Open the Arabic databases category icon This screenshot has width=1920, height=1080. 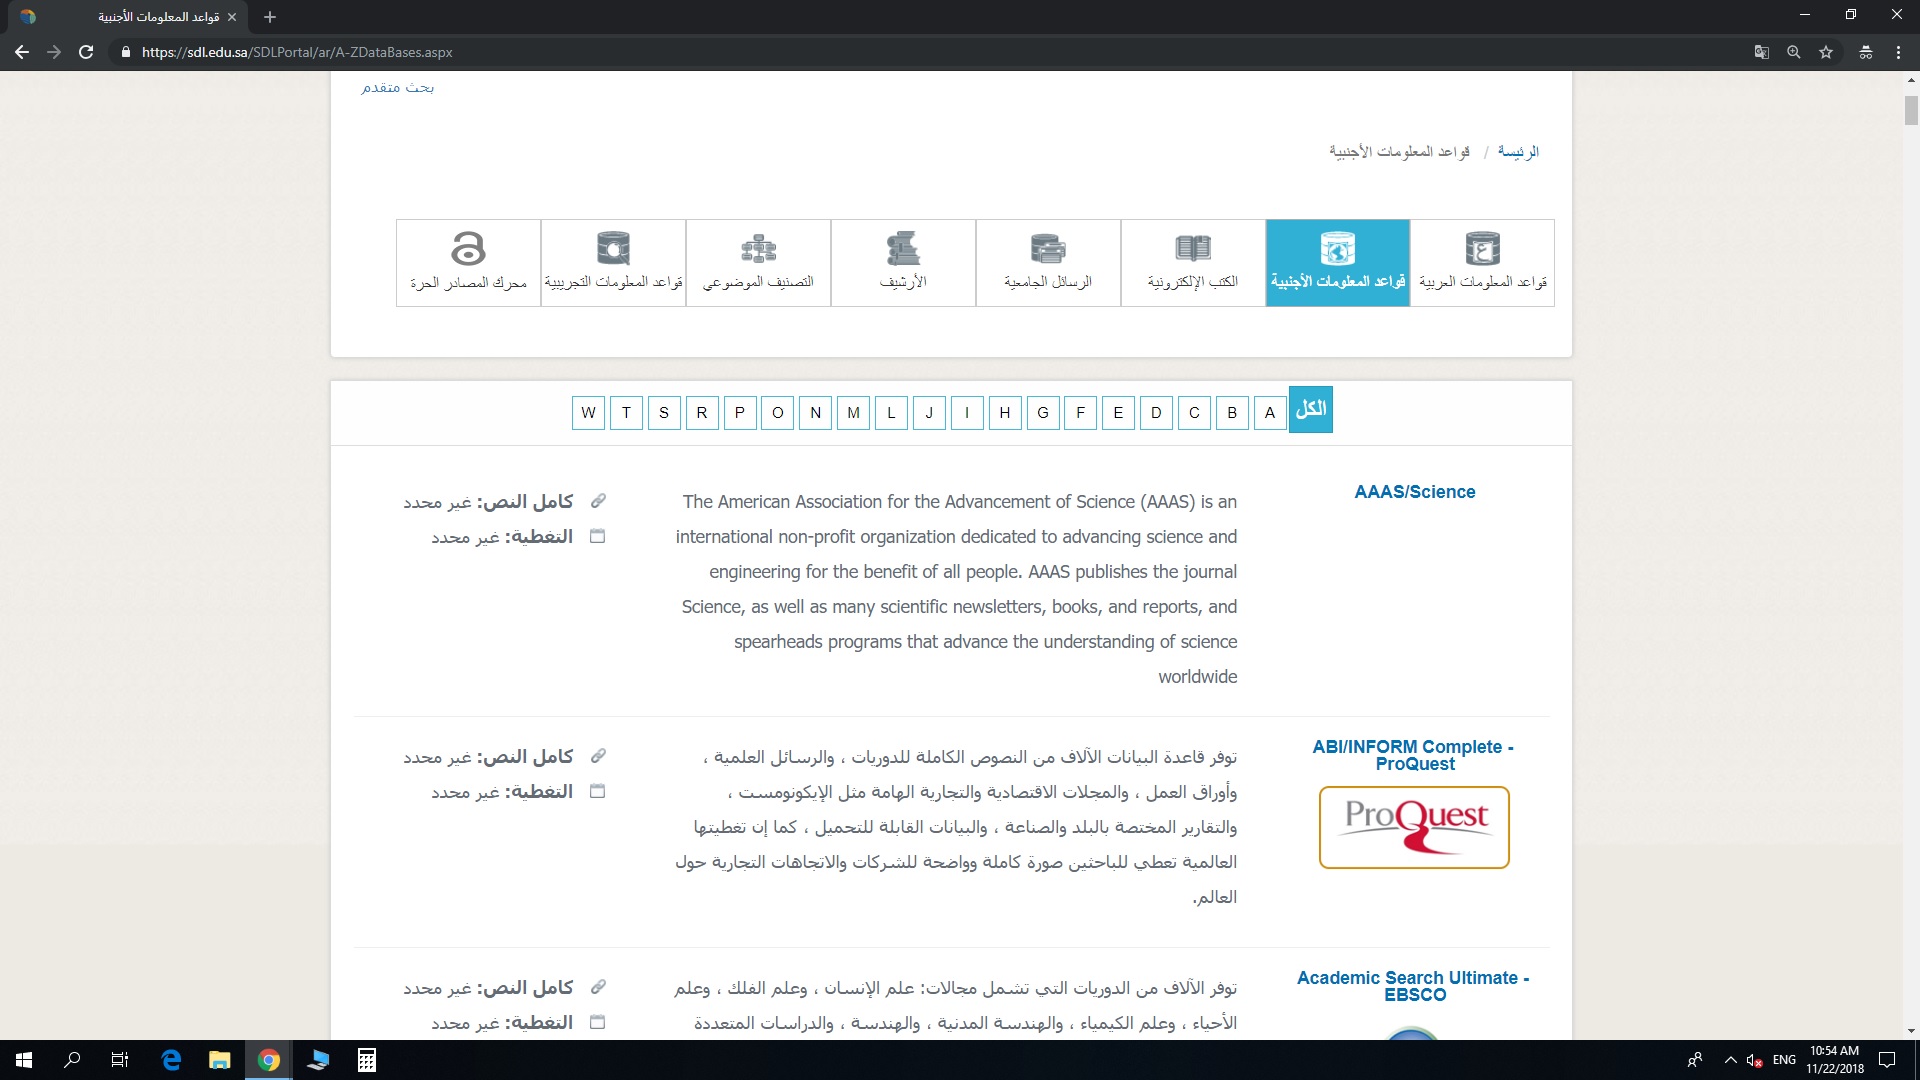point(1482,249)
